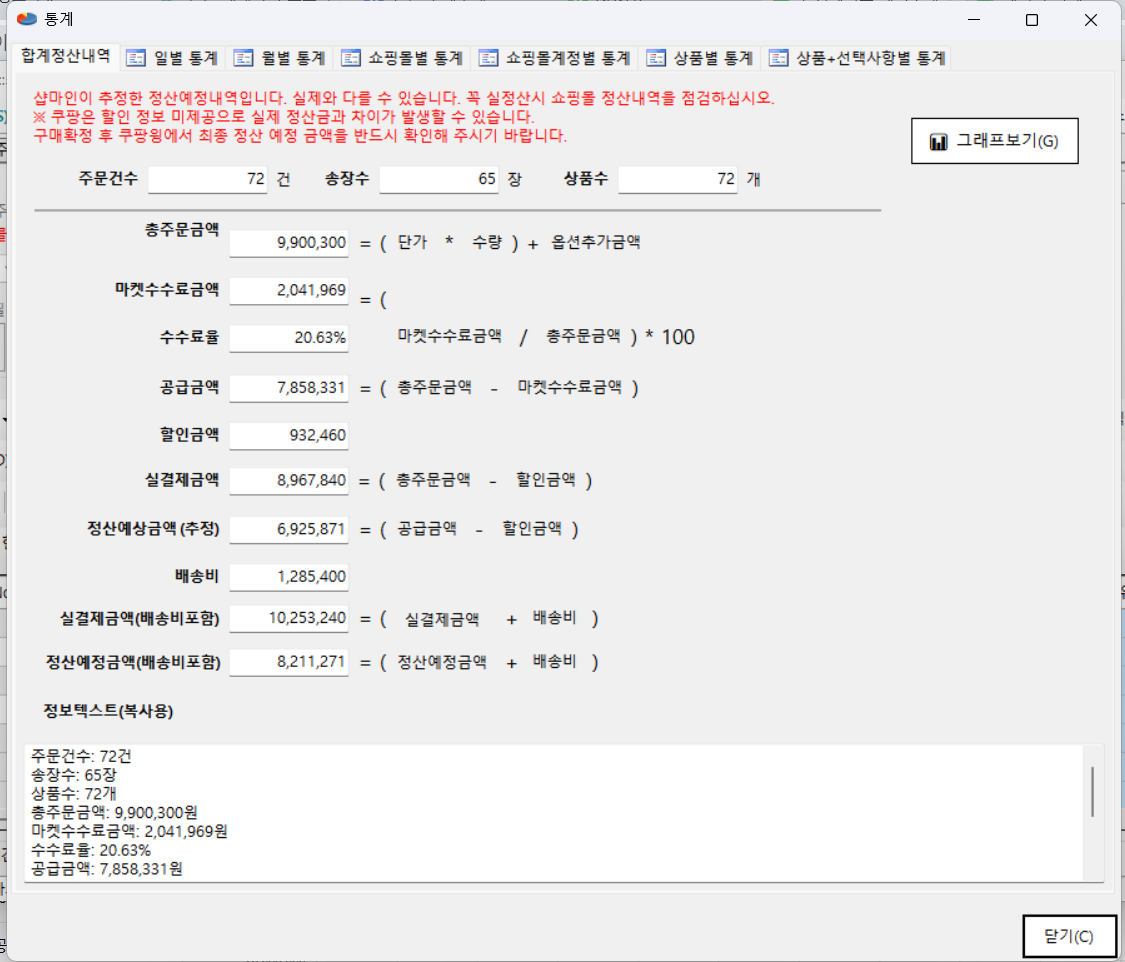Click the 쇼핑몰계정별 통계 tab icon

click(488, 58)
